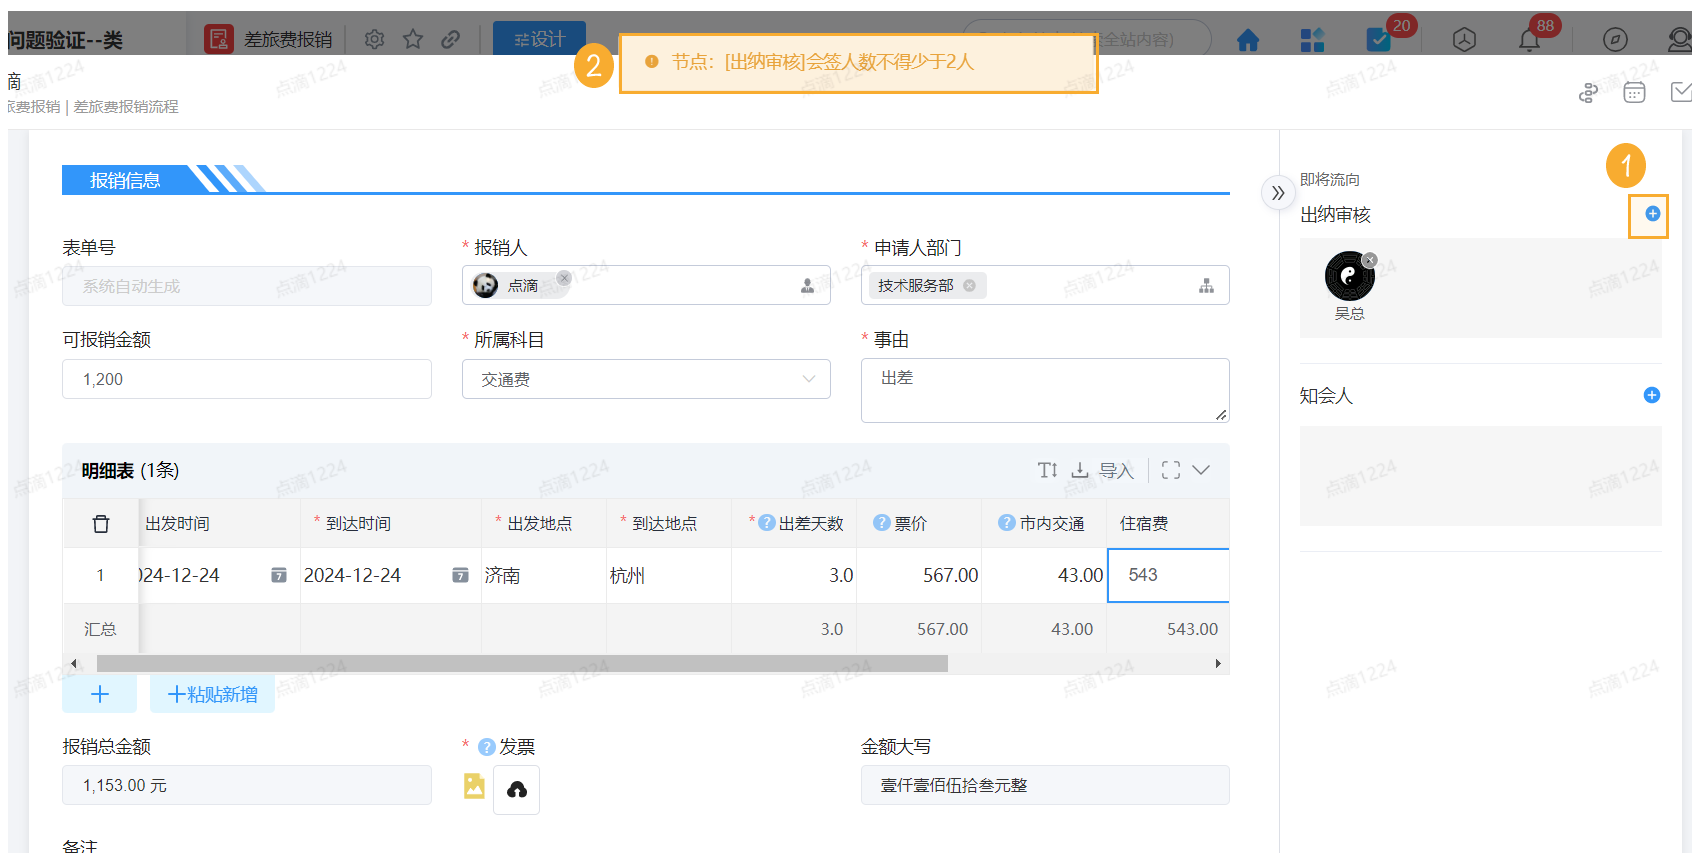Toggle fullscreen for 明细表
Image resolution: width=1708 pixels, height=866 pixels.
click(1171, 470)
